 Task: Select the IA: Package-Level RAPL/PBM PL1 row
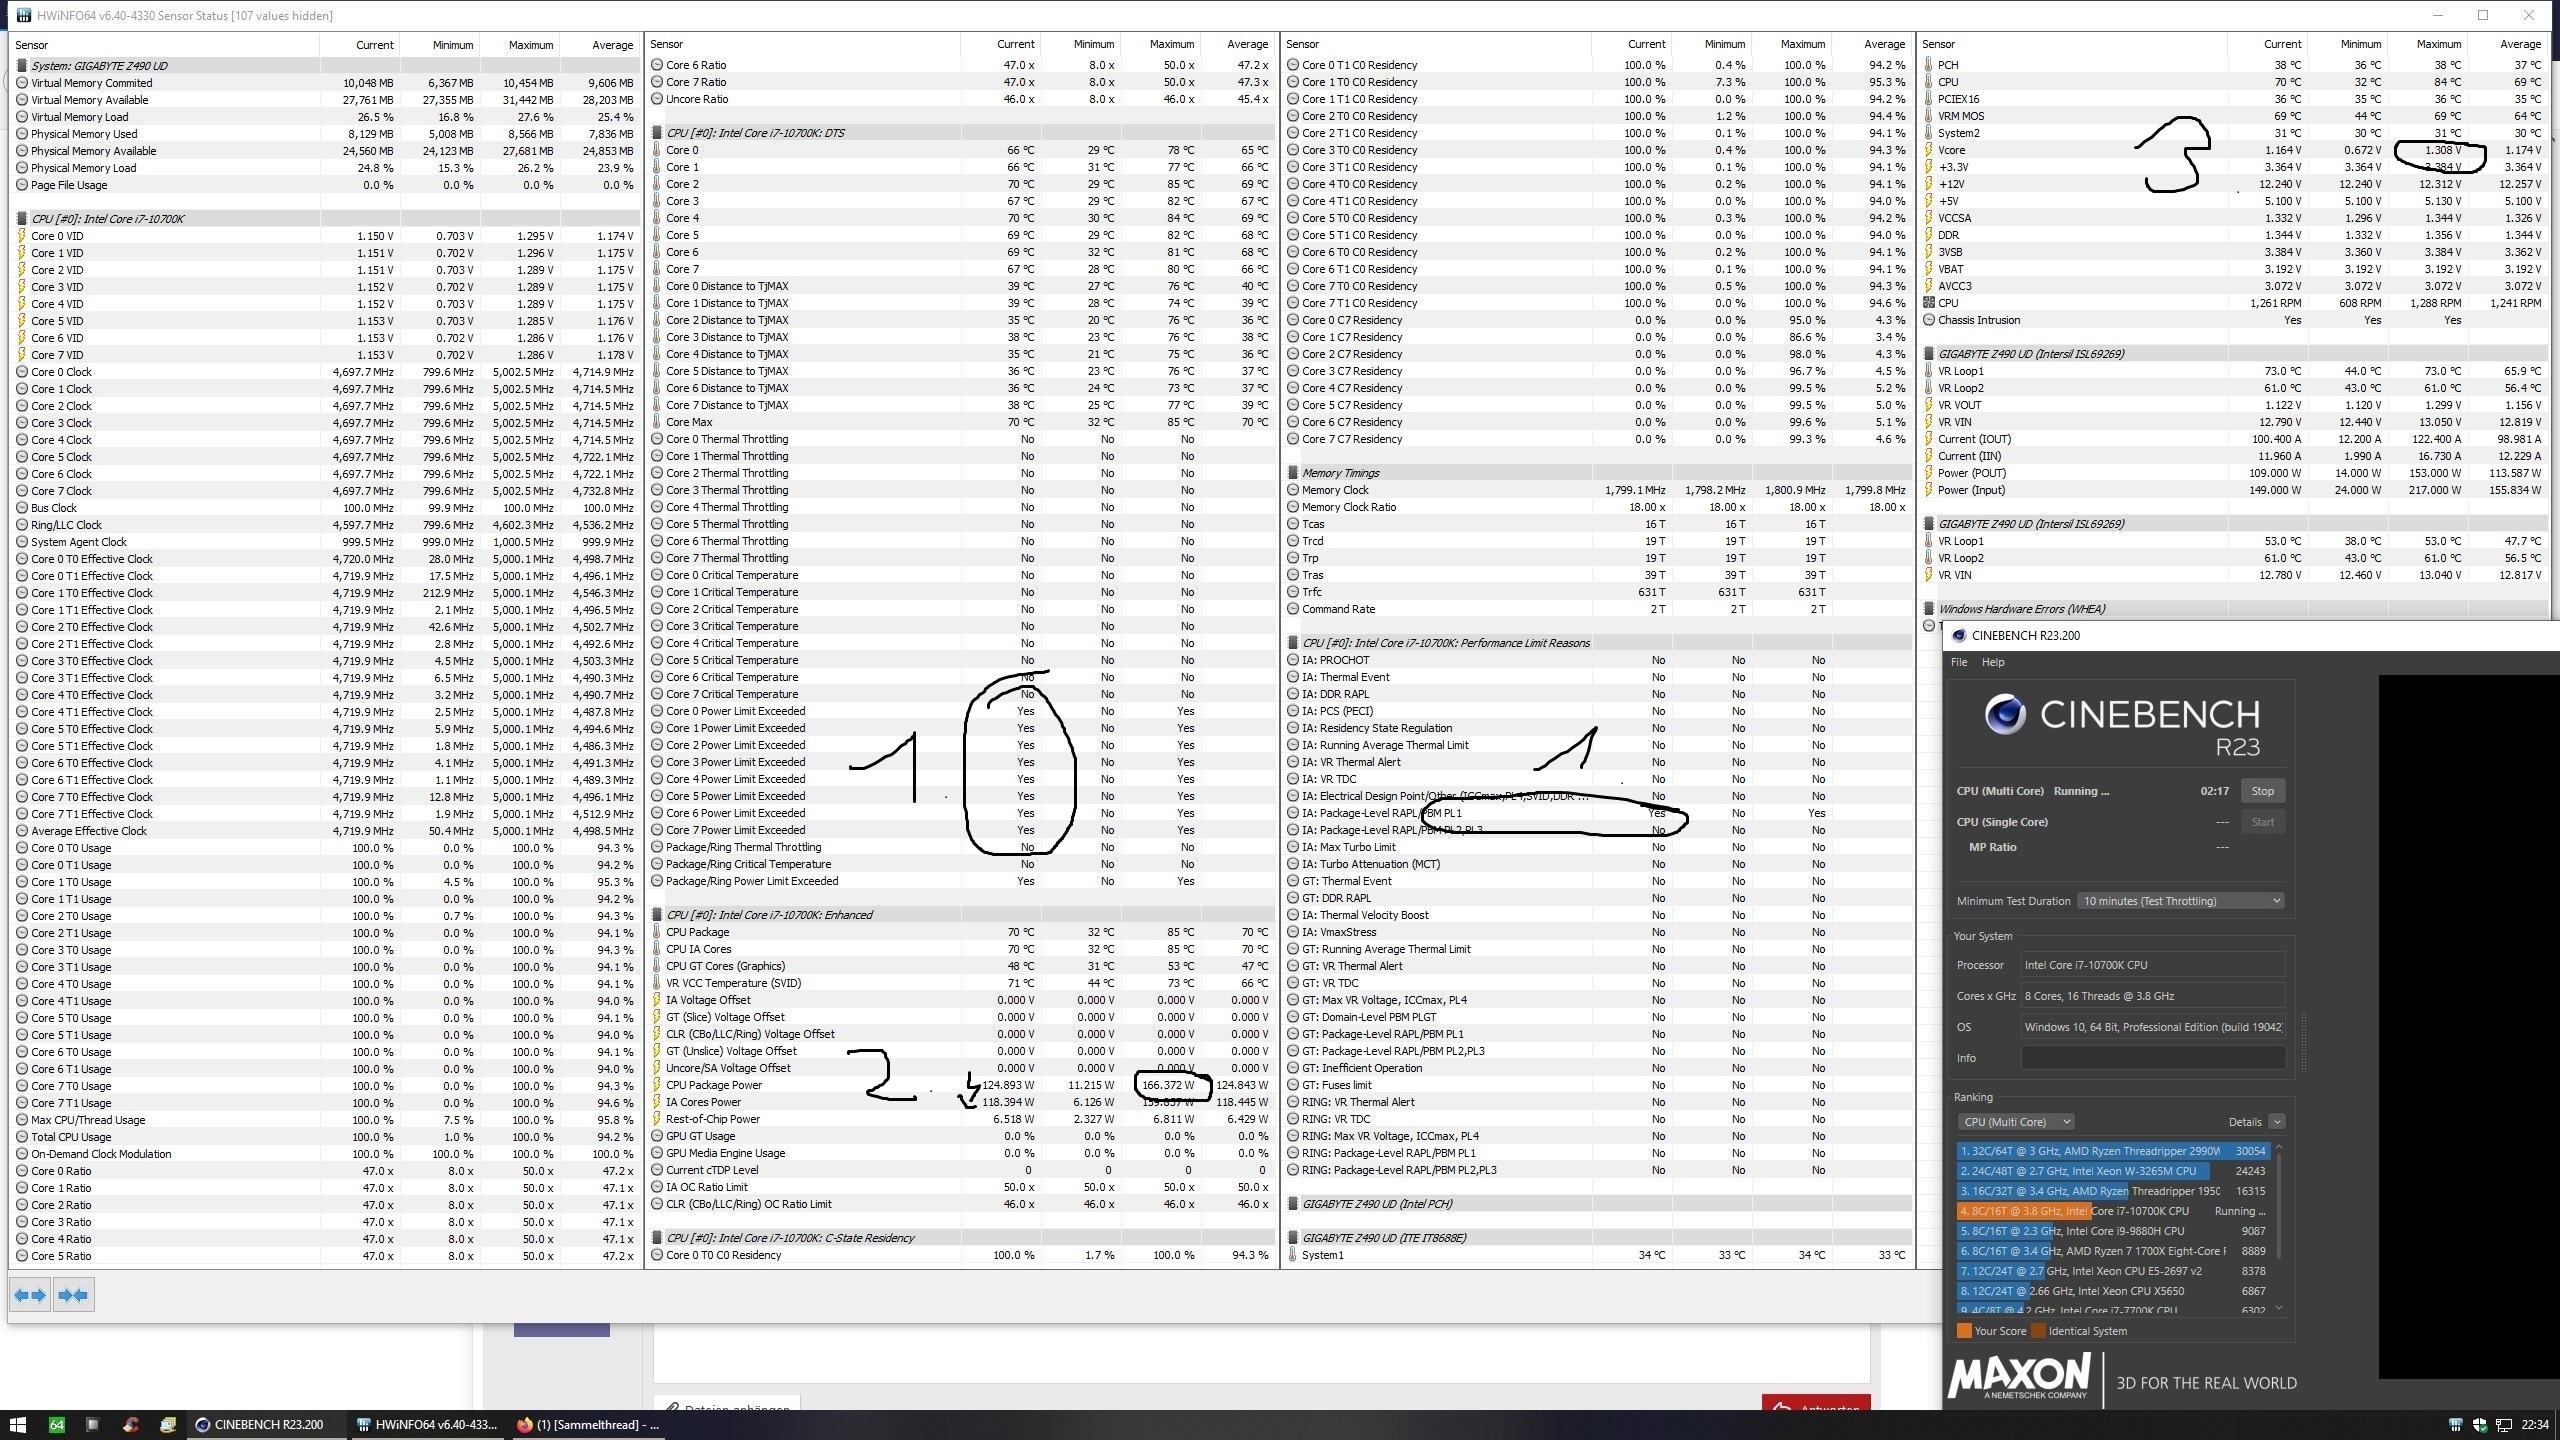pos(1597,813)
